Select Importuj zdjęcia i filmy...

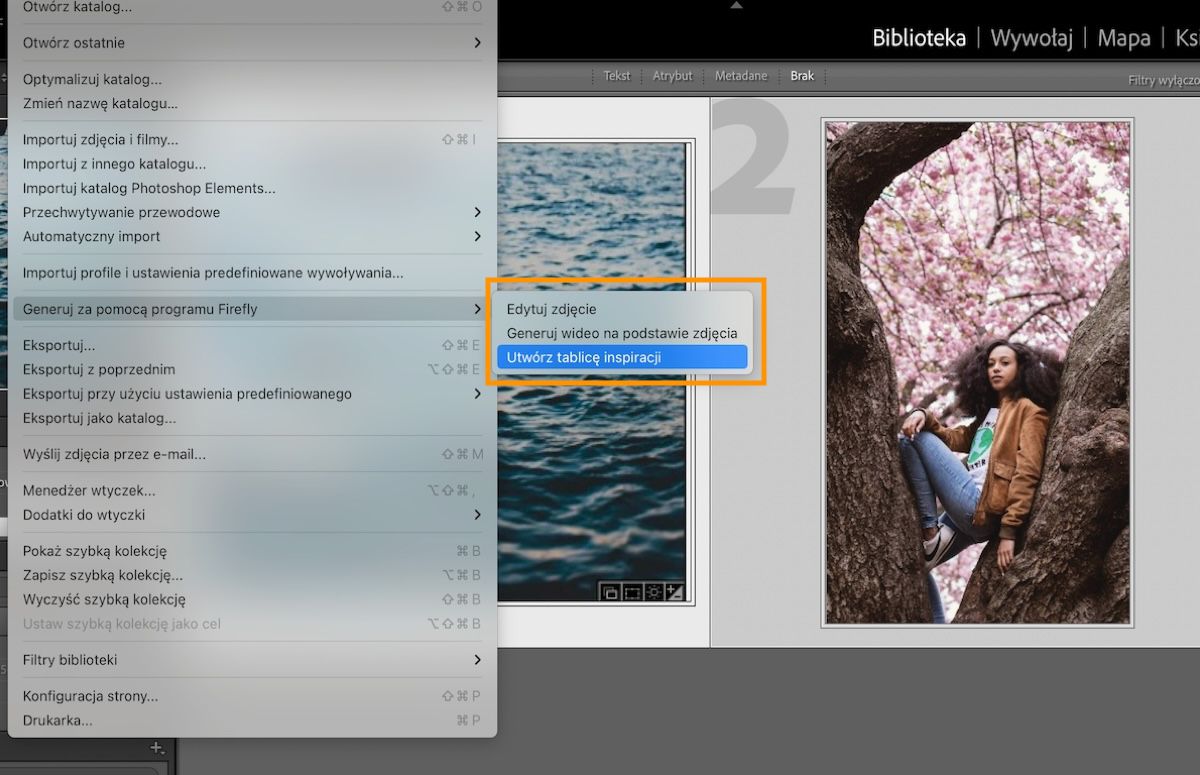252,139
